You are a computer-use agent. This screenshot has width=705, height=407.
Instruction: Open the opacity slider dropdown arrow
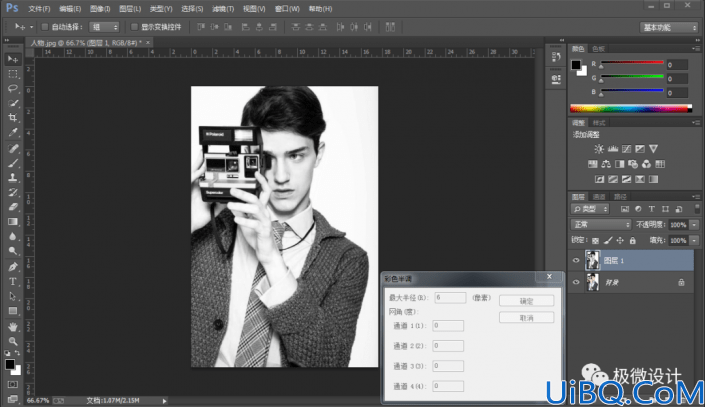click(x=695, y=225)
